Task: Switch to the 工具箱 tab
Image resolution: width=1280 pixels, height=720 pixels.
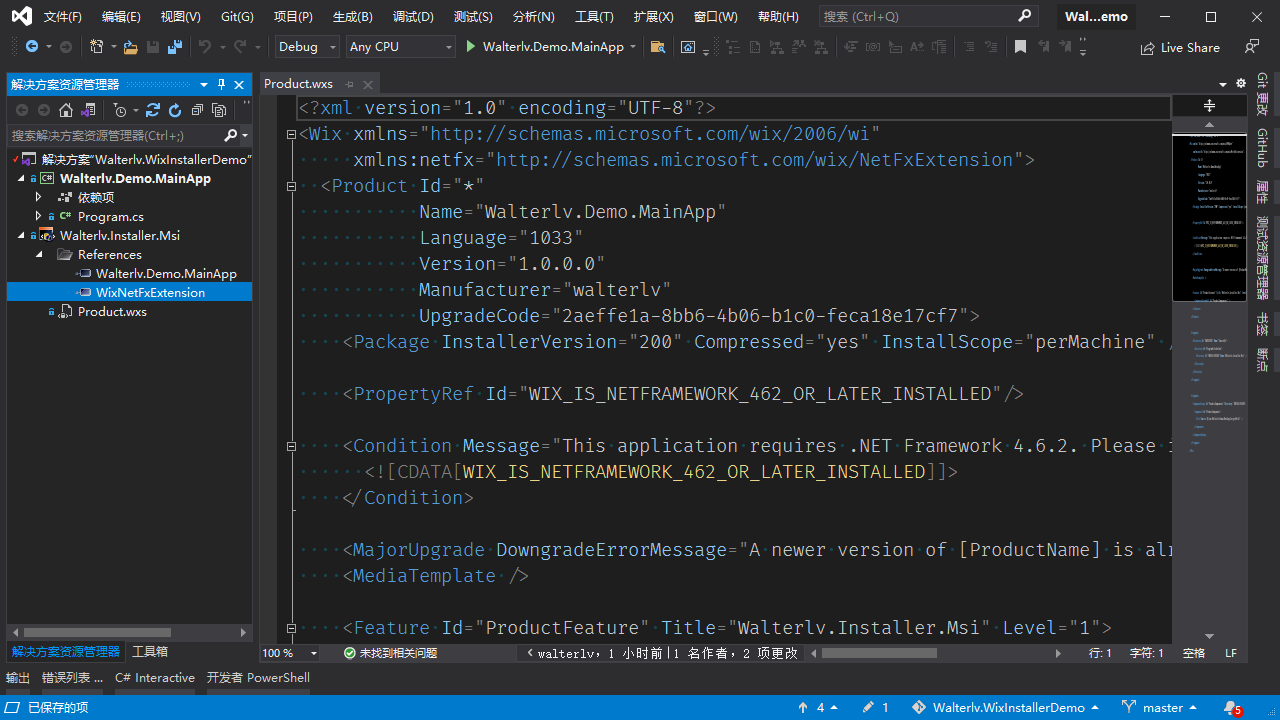Action: [150, 651]
